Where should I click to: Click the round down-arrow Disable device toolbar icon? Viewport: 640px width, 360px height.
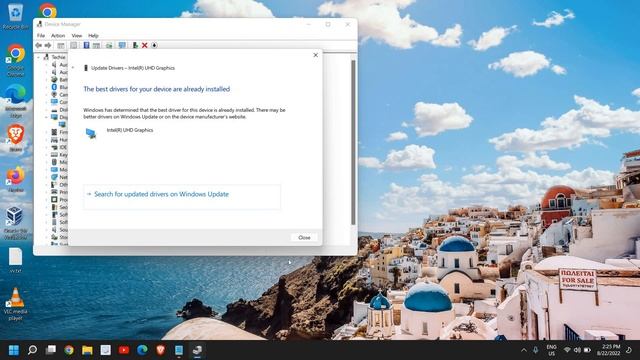154,45
